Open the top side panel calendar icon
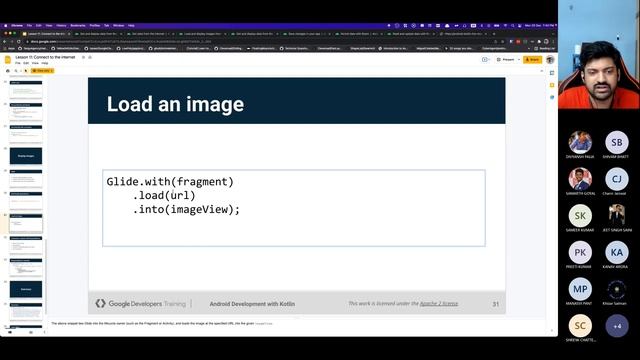Image resolution: width=640 pixels, height=360 pixels. [x=552, y=73]
